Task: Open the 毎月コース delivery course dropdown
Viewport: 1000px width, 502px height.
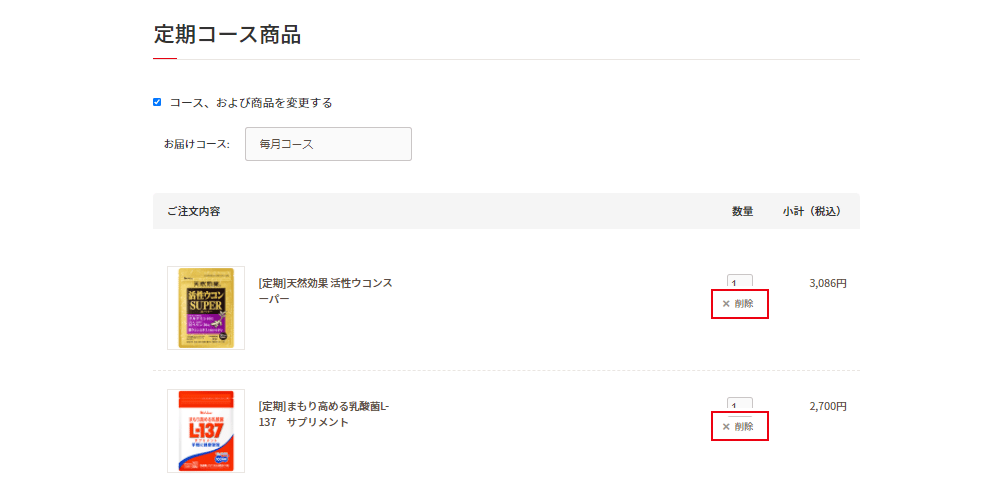Action: pos(328,144)
